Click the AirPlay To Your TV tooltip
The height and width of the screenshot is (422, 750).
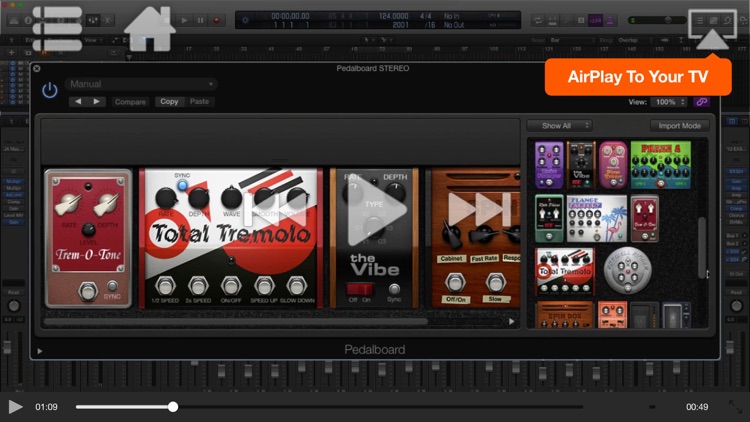point(638,77)
